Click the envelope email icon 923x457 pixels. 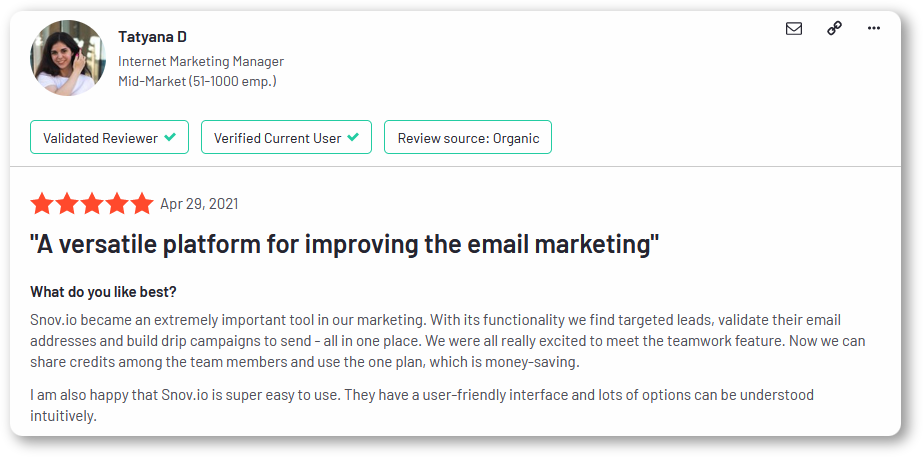point(793,28)
